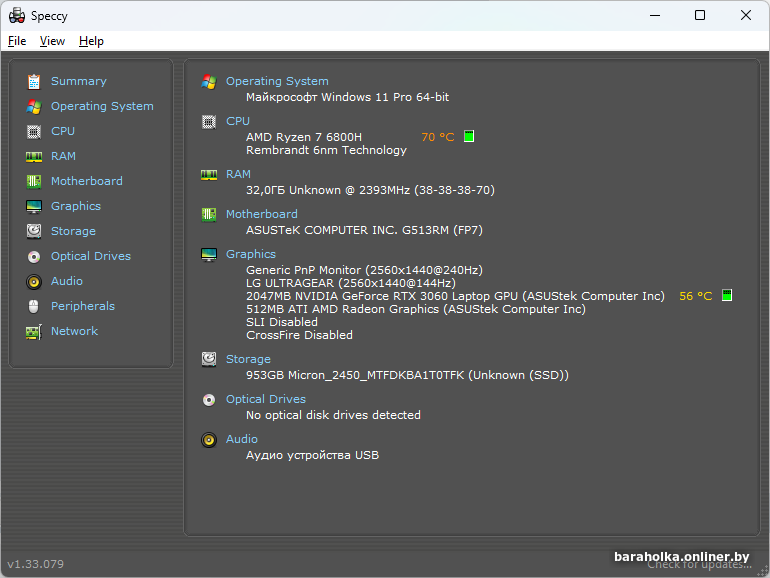The image size is (770, 578).
Task: Click green CPU temperature indicator icon
Action: (469, 137)
